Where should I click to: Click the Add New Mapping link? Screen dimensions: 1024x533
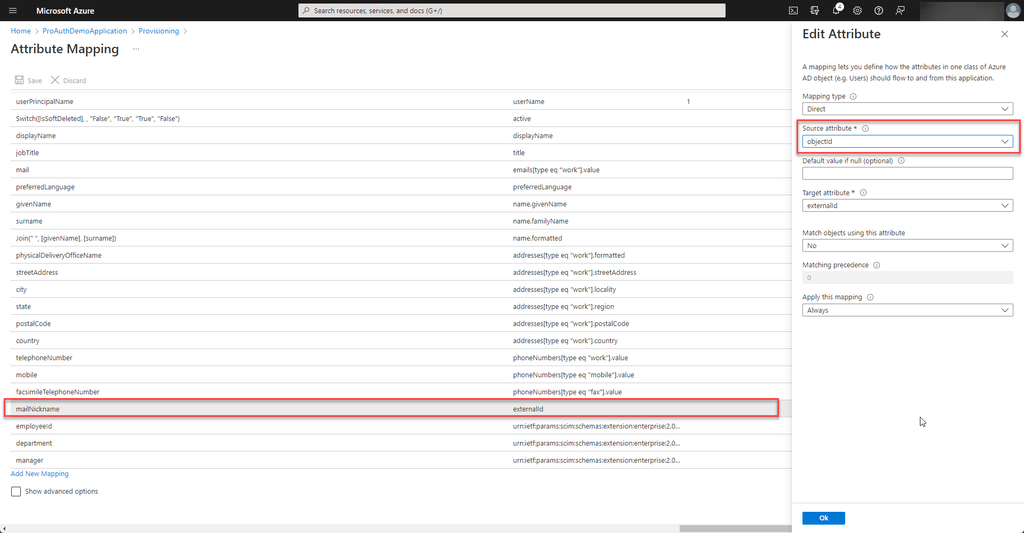coord(39,473)
